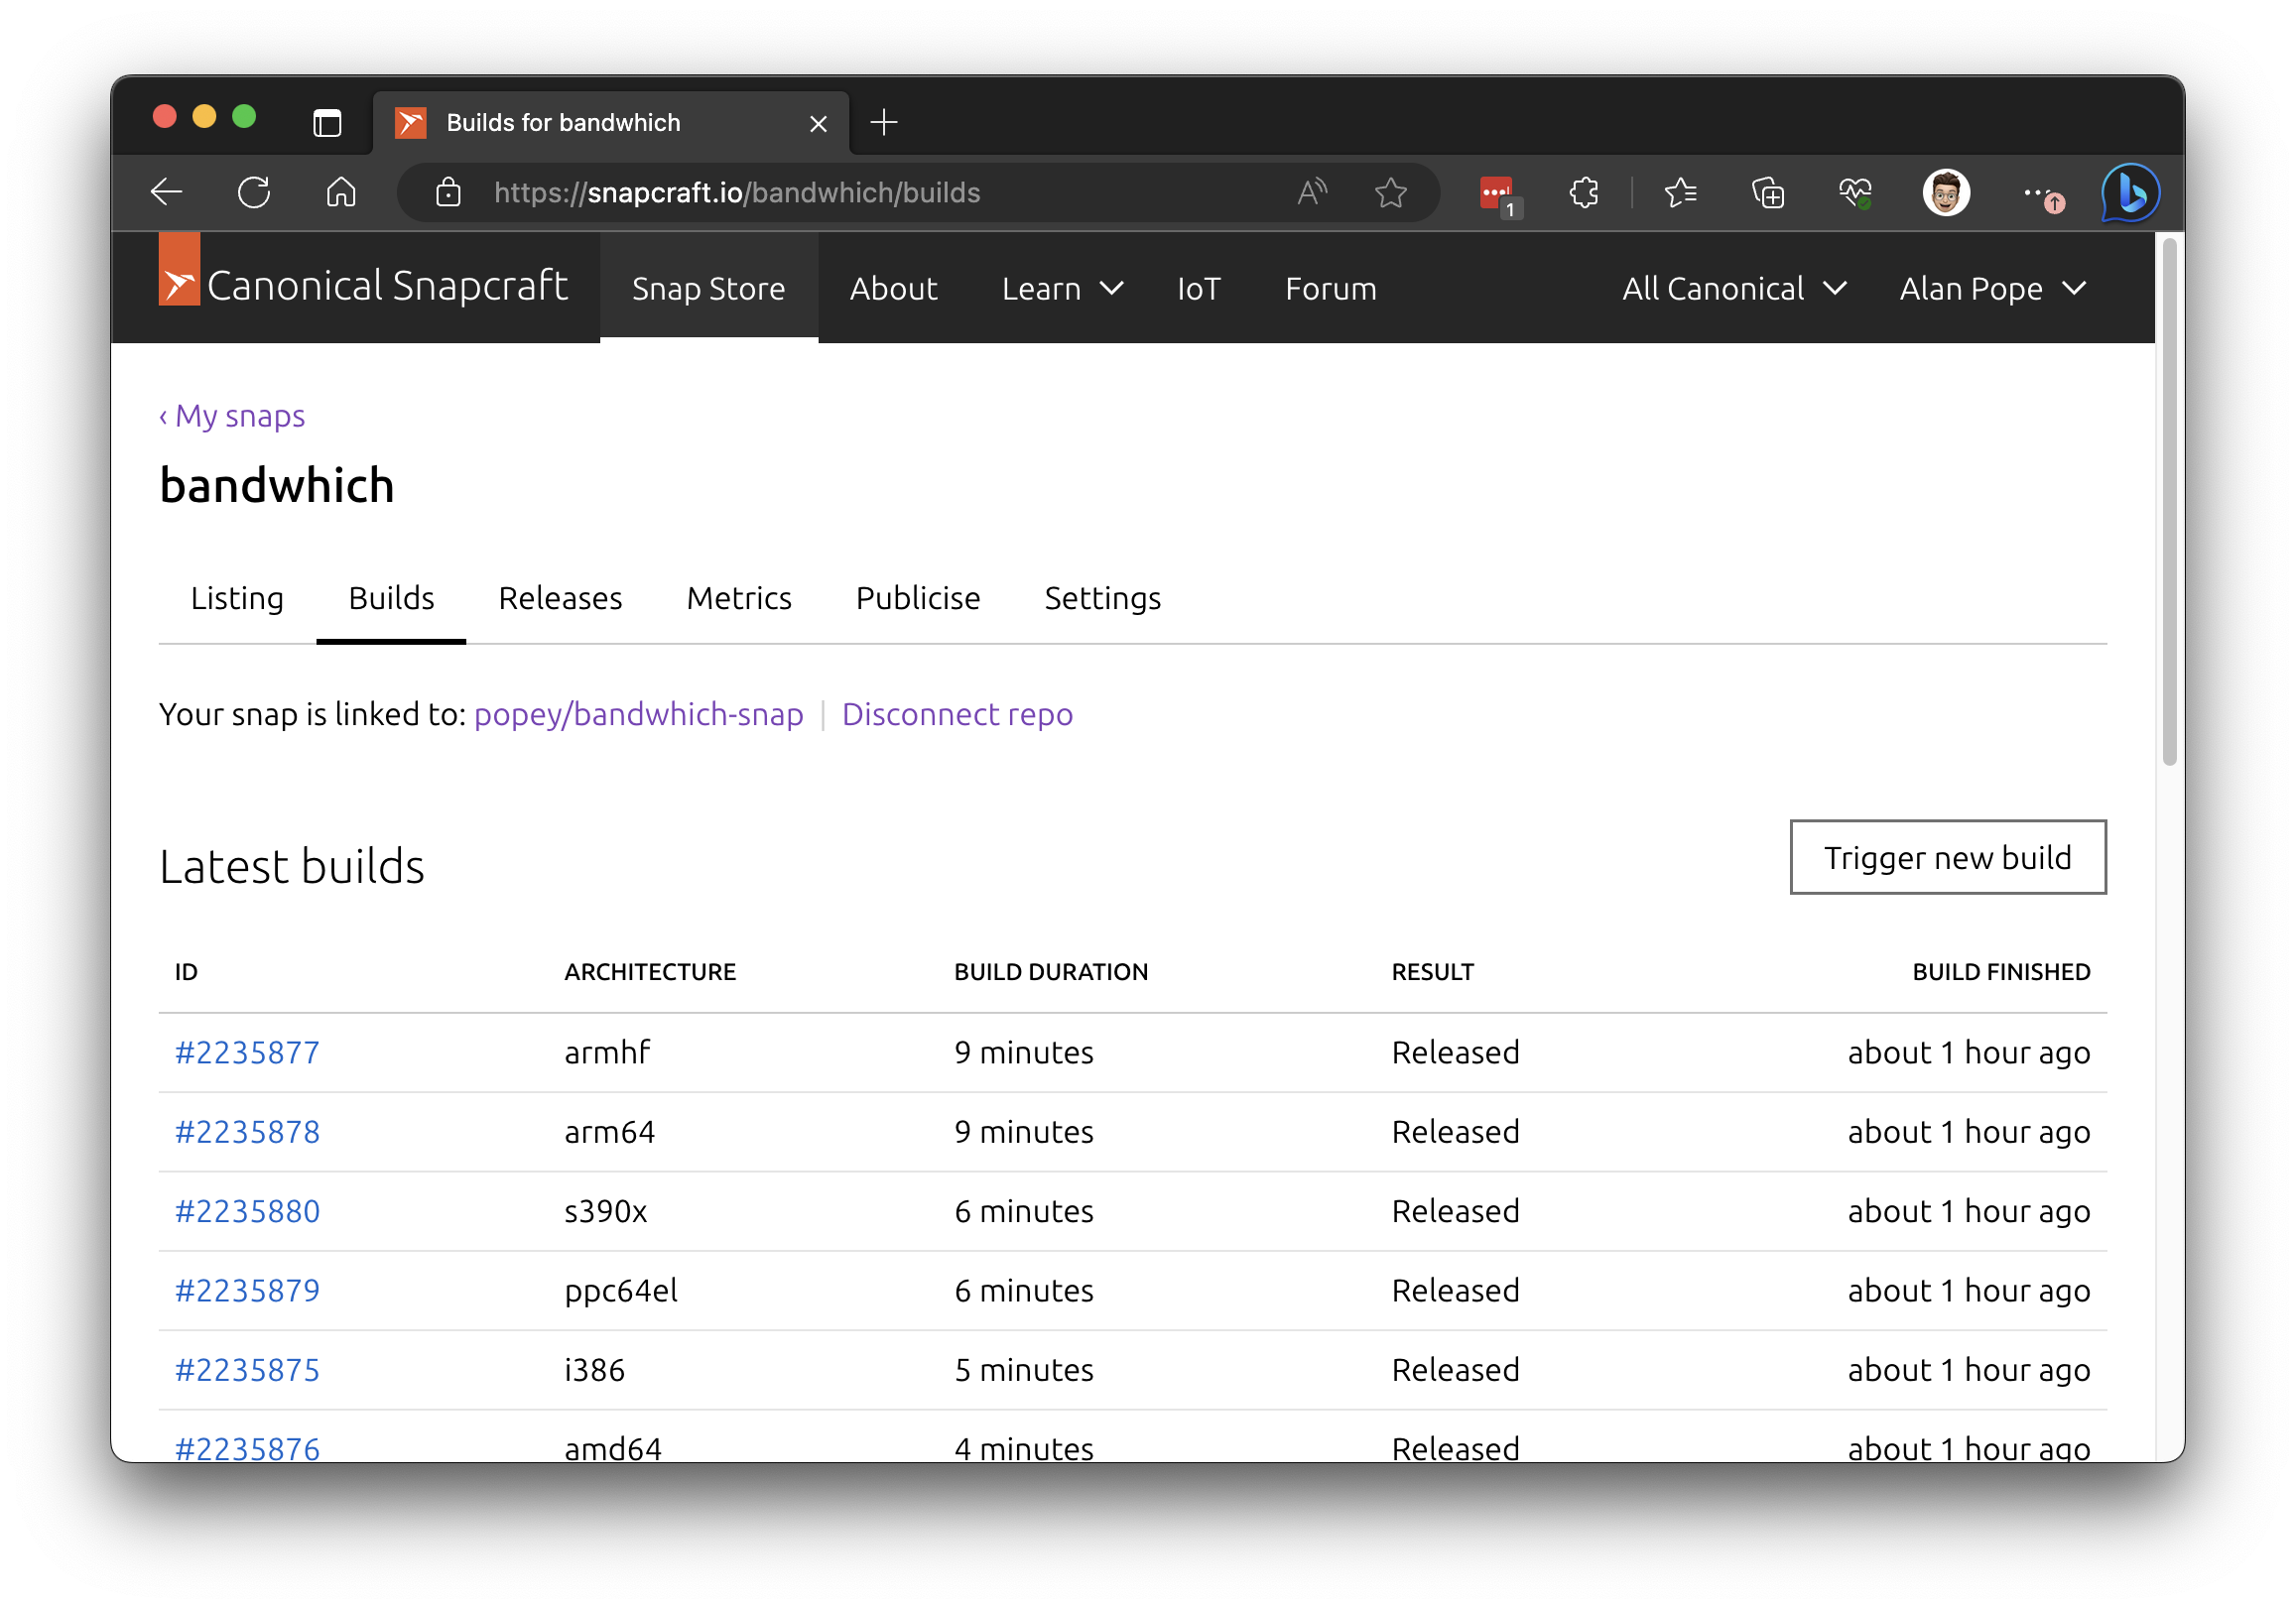Open the Bing chat sidebar icon
The width and height of the screenshot is (2296, 1609).
pyautogui.click(x=2130, y=192)
